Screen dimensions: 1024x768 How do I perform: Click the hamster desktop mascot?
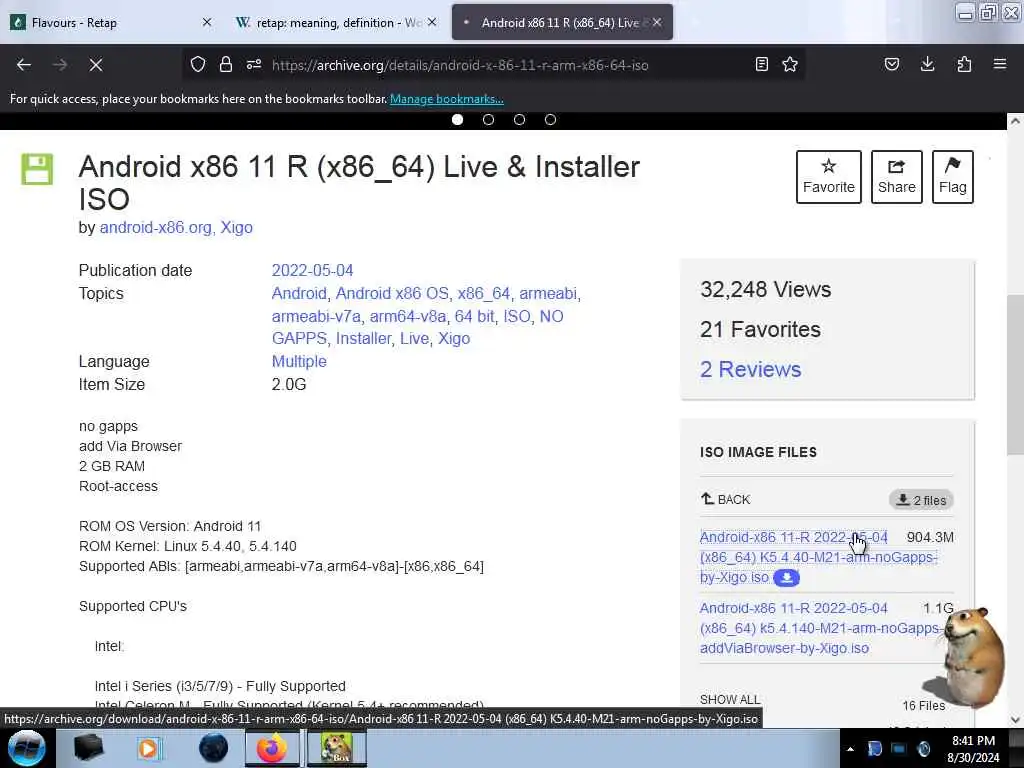pos(964,658)
